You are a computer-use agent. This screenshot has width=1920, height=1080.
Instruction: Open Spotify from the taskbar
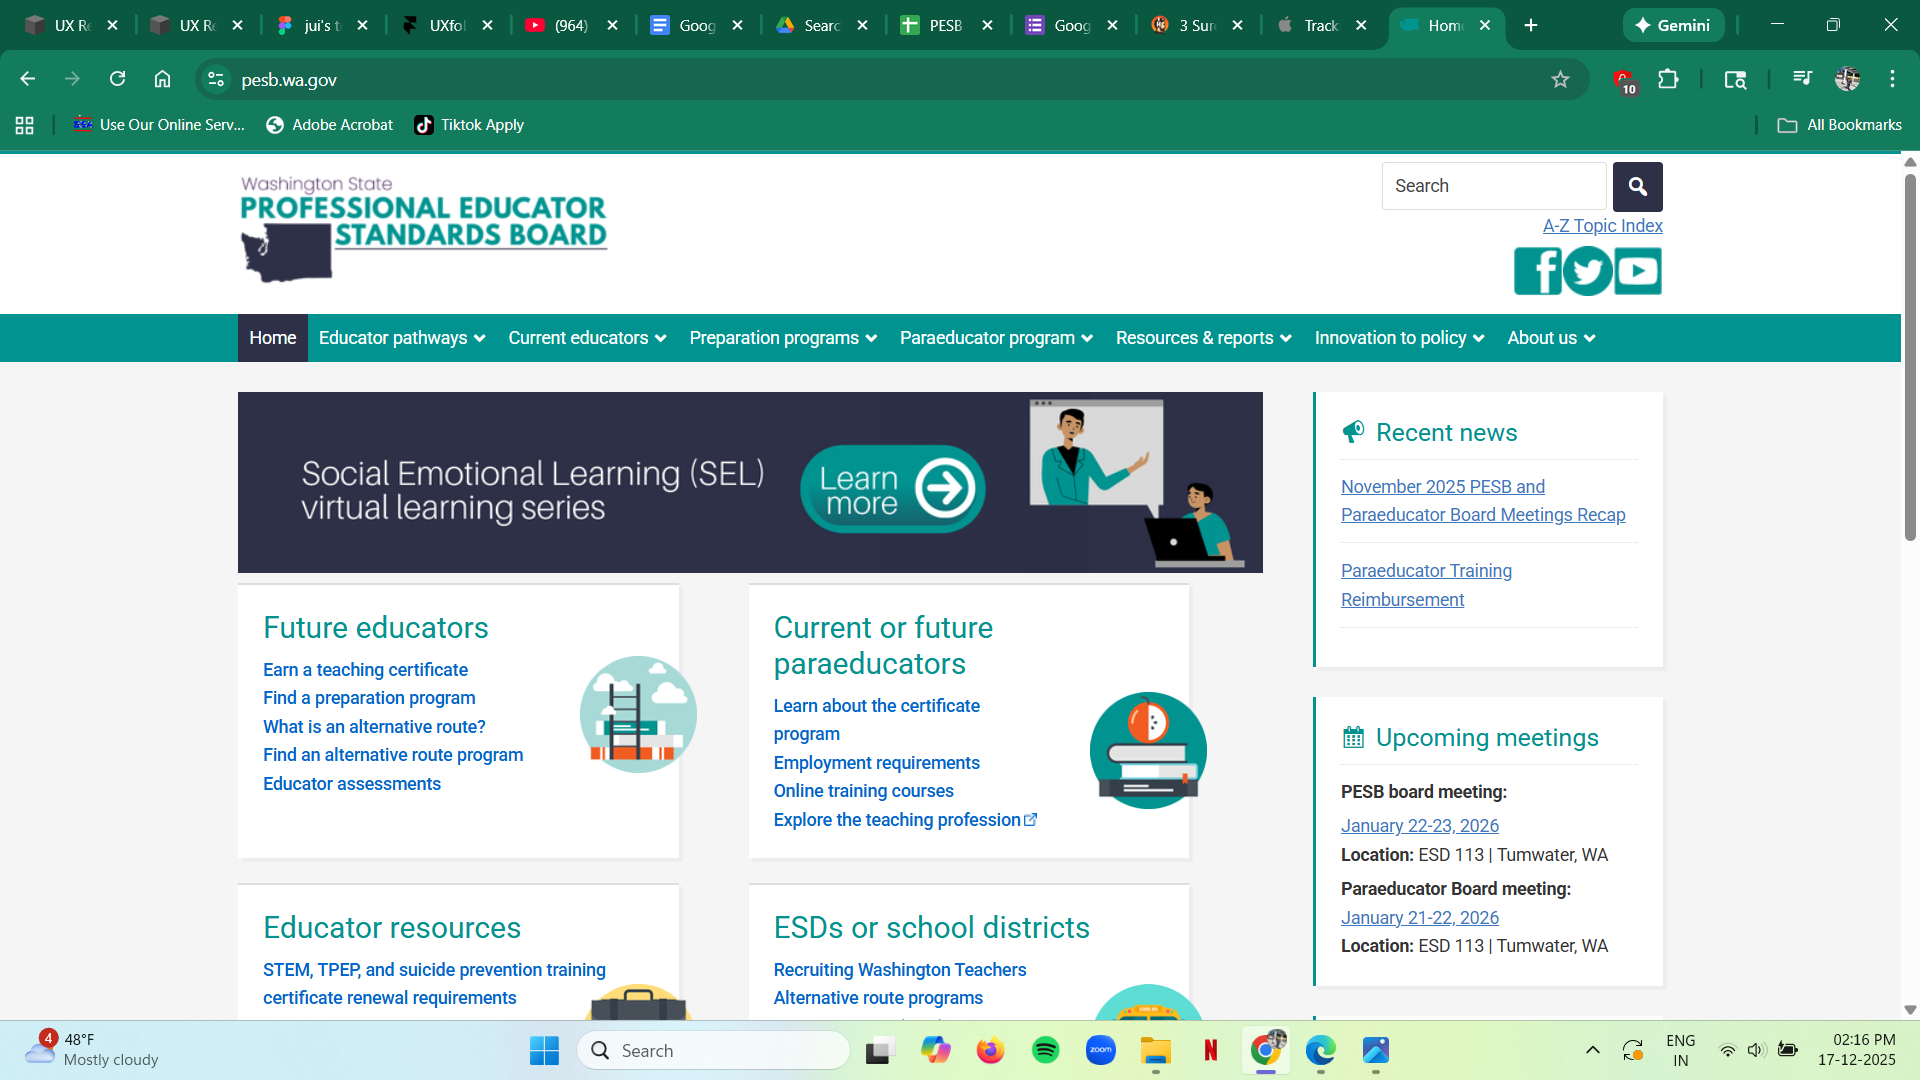tap(1045, 1050)
